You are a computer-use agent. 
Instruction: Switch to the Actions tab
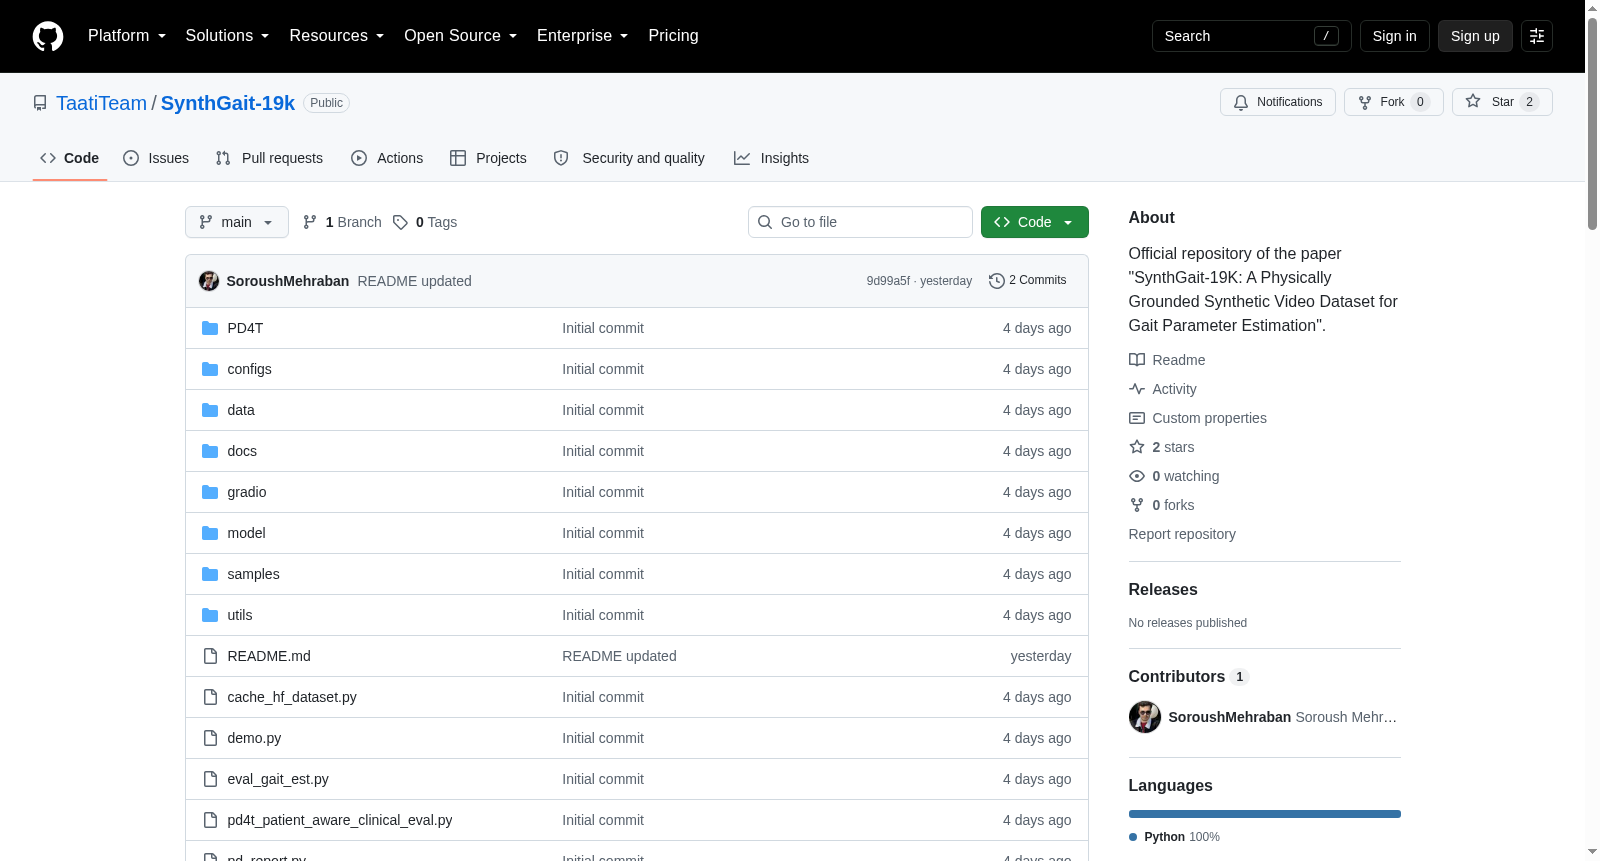(x=387, y=158)
